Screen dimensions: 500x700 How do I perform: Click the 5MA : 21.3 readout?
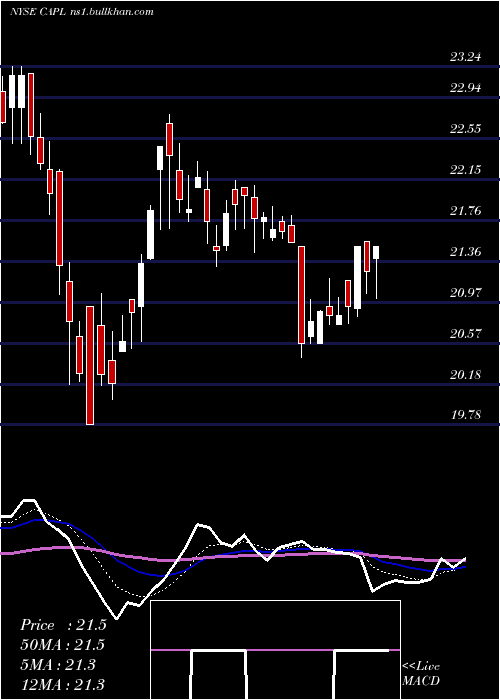[x=58, y=665]
